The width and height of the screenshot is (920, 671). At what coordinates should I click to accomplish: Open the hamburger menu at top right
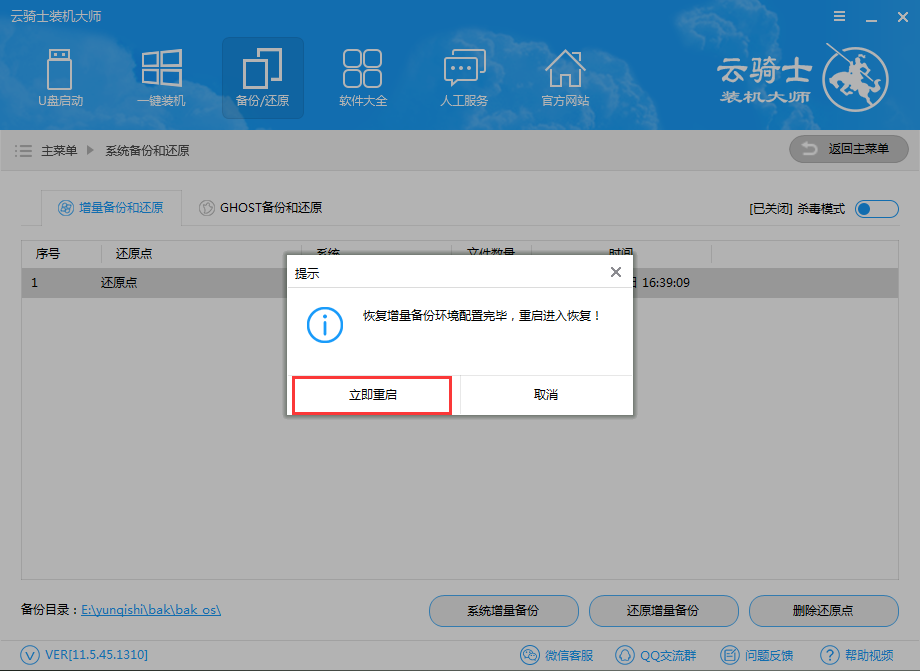838,15
